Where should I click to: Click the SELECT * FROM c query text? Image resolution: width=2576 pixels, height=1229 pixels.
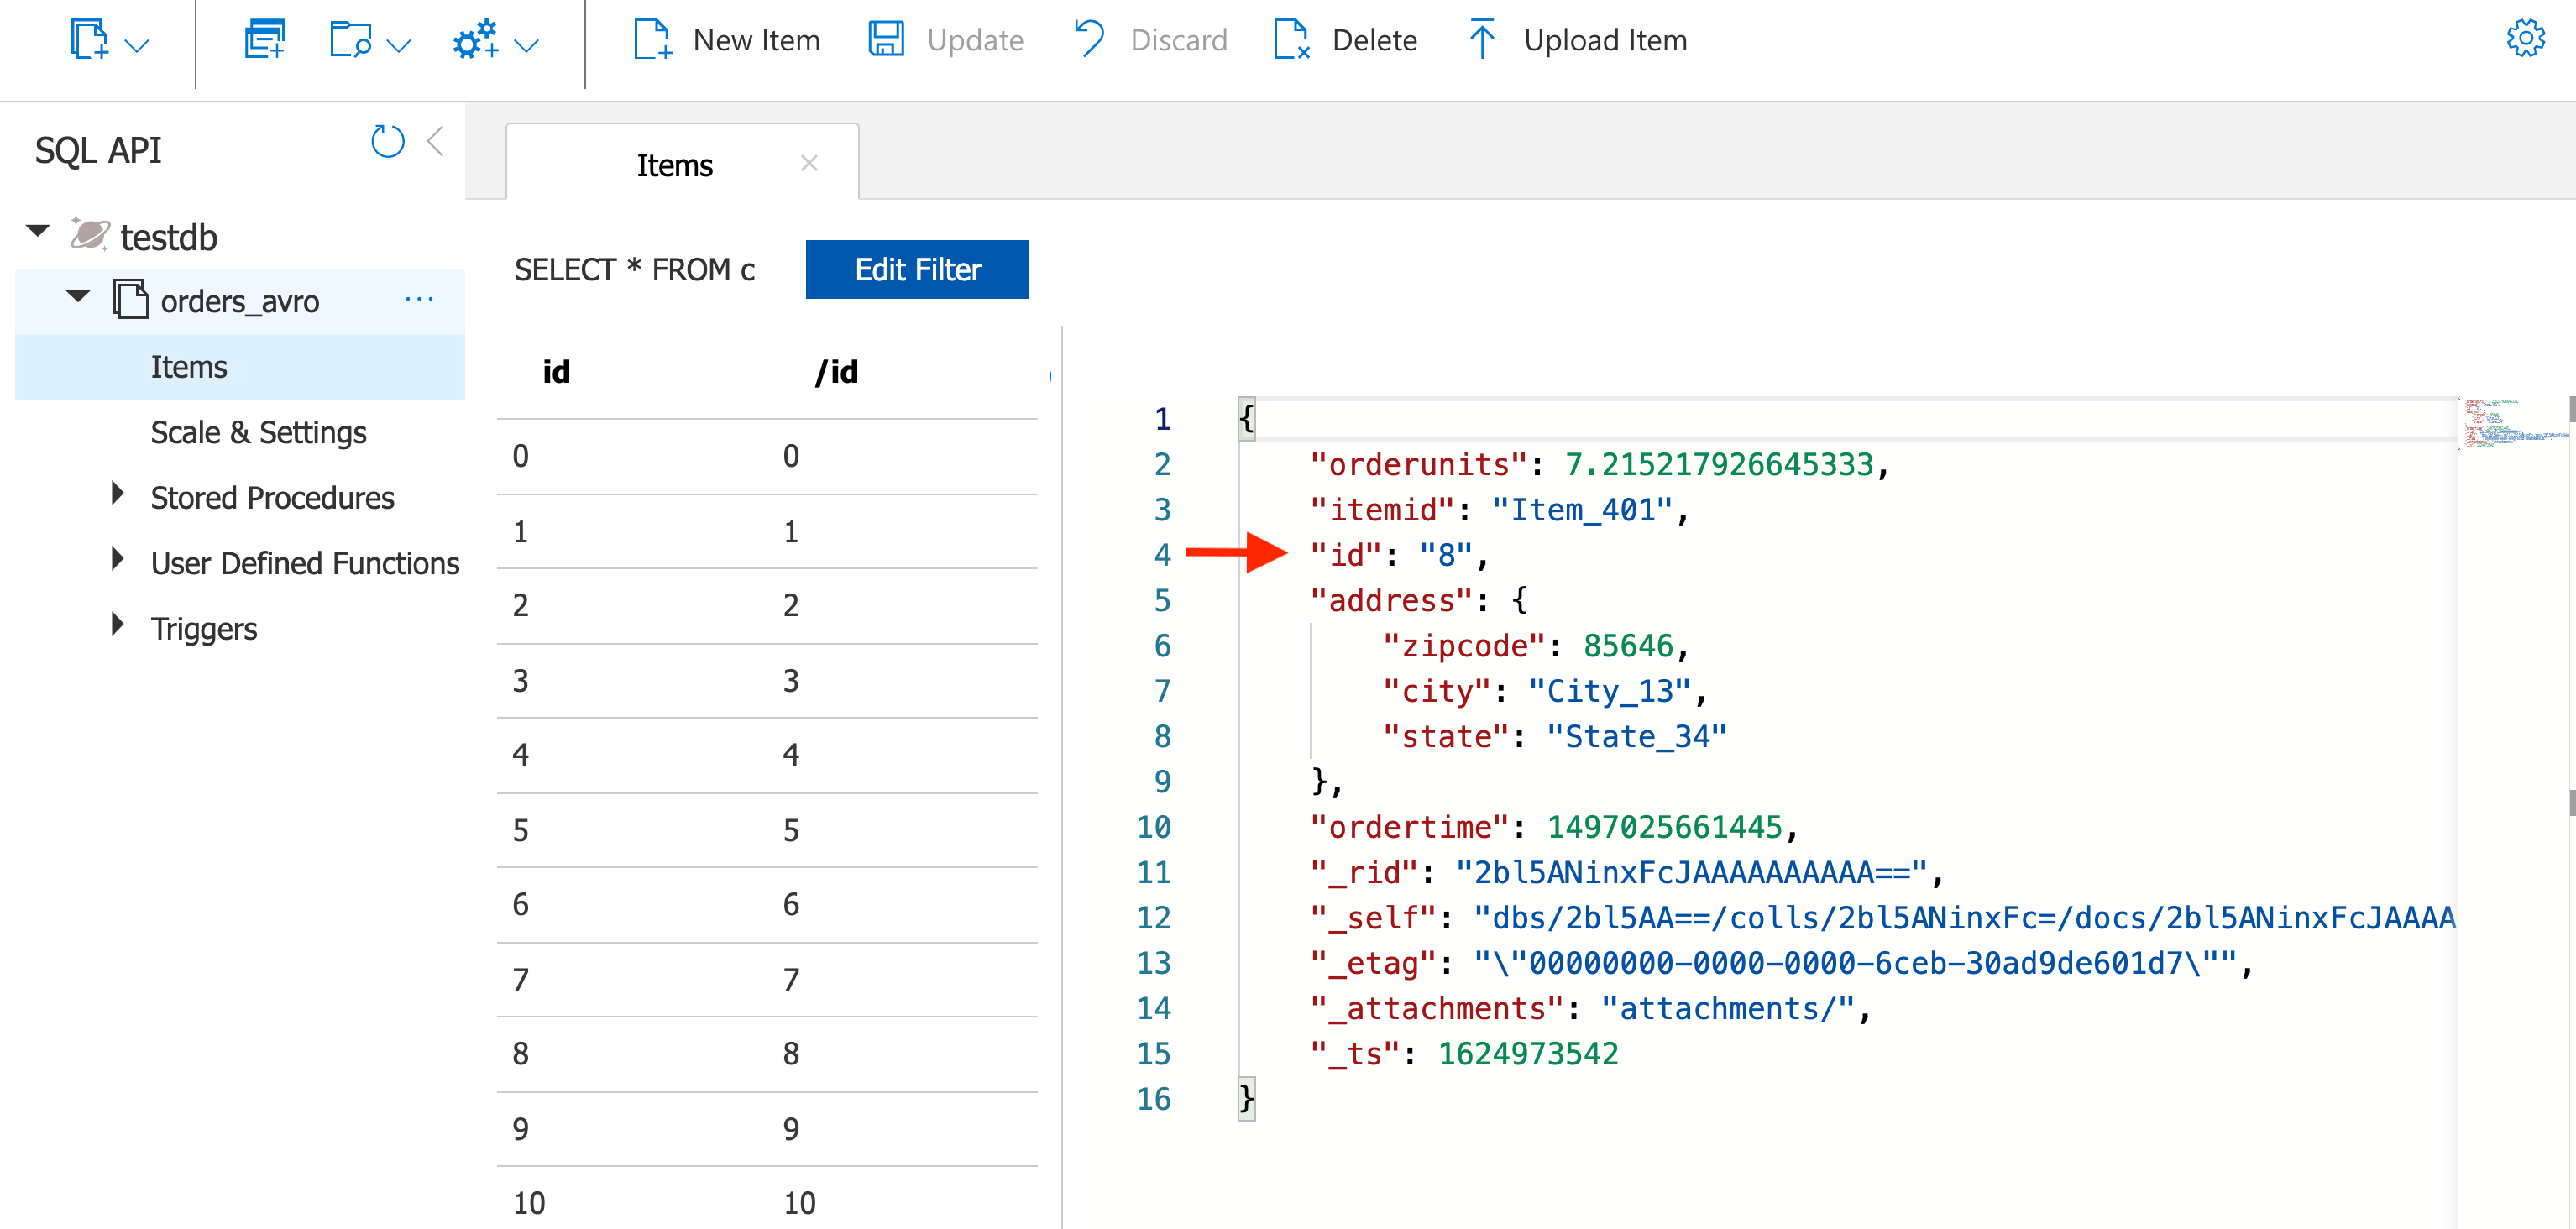635,270
